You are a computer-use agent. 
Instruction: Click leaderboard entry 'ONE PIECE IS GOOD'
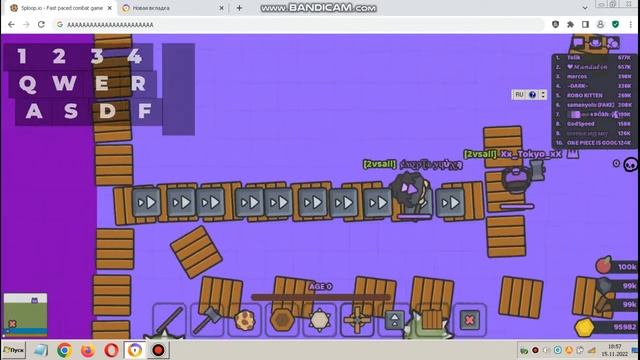[594, 142]
